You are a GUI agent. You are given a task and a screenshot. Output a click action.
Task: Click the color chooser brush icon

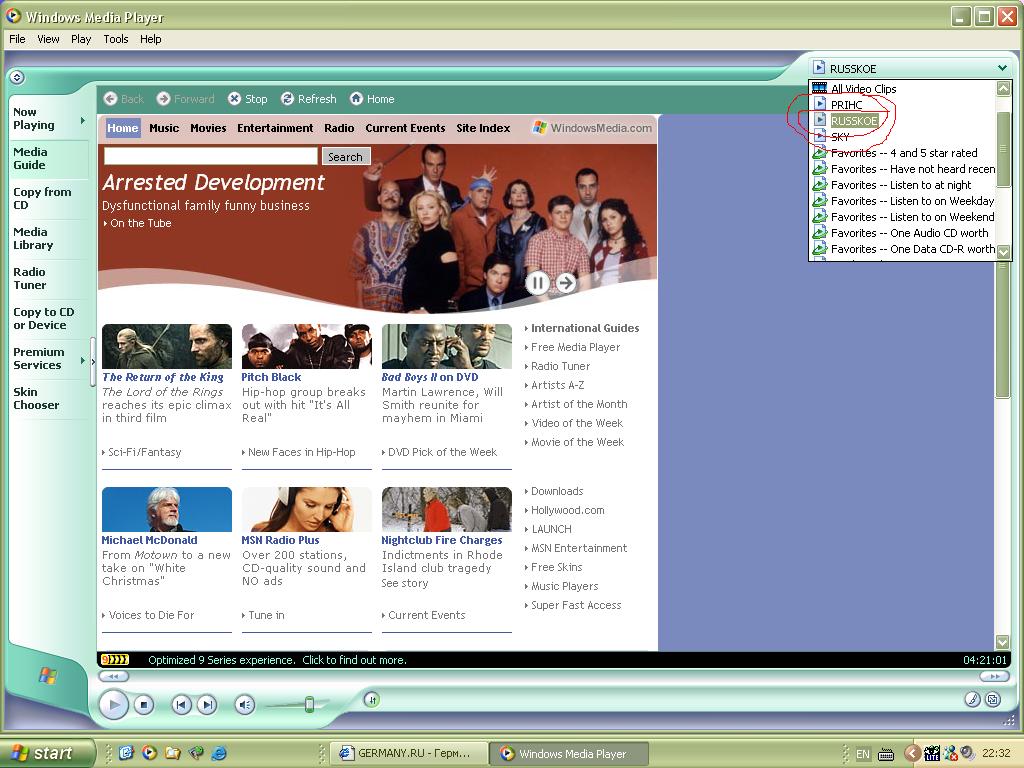(x=972, y=699)
